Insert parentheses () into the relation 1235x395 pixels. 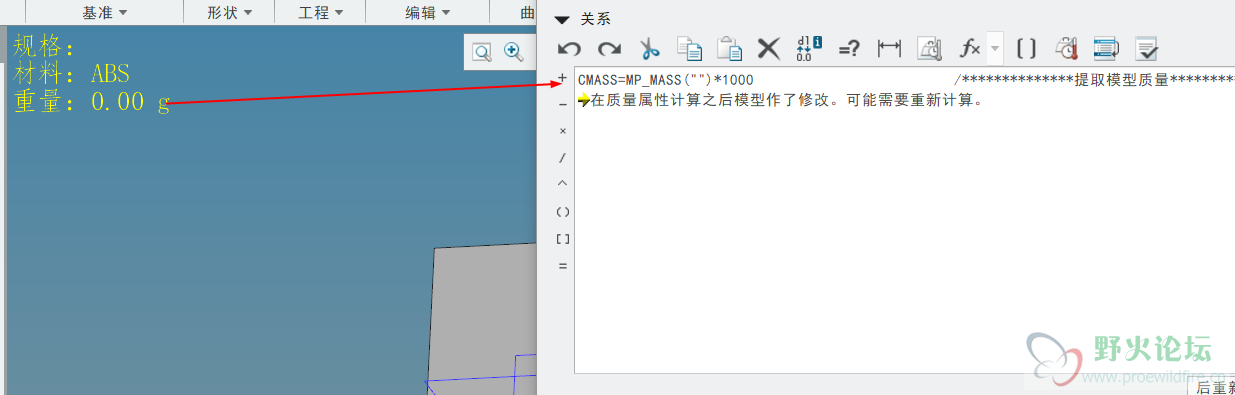[562, 212]
